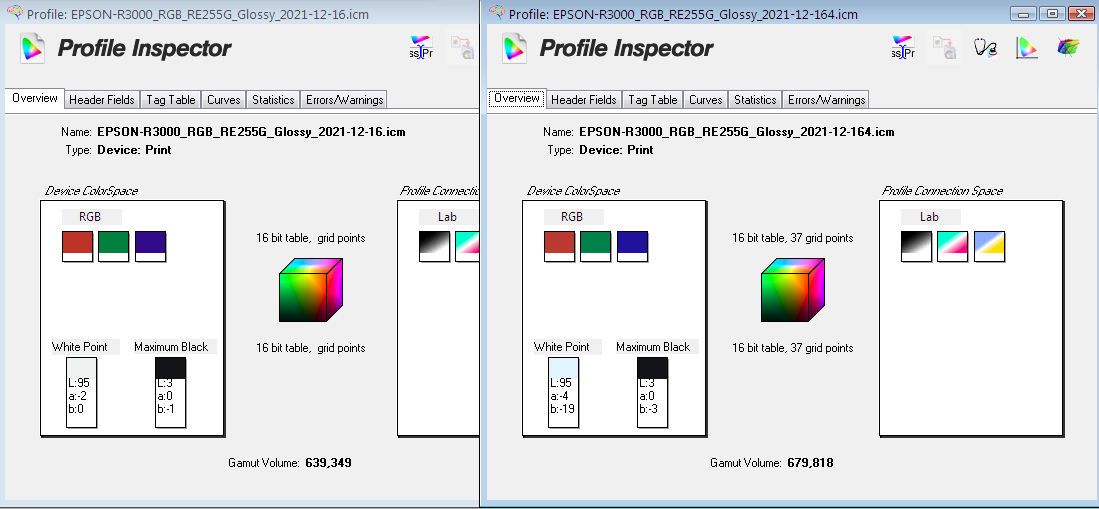1099x509 pixels.
Task: Click White Point swatch in right window
Action: (x=564, y=392)
